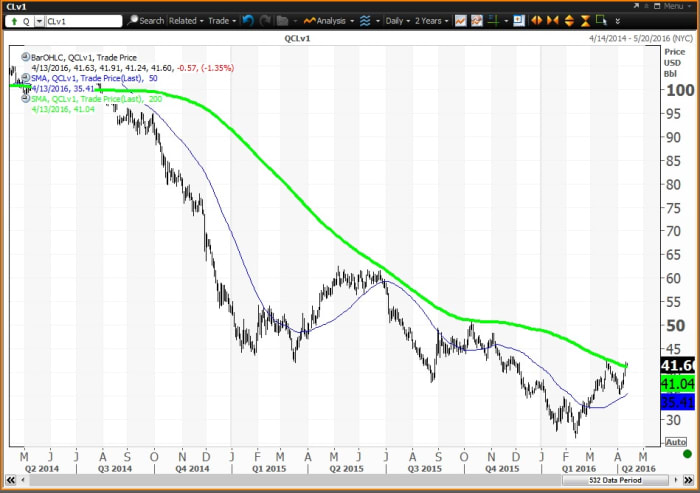
Task: Click the Q3 2015 quarter label
Action: coord(424,468)
